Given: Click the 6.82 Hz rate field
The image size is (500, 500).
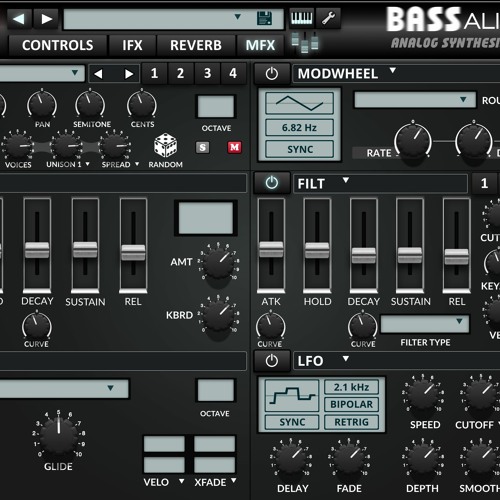Looking at the screenshot, I should tap(299, 127).
